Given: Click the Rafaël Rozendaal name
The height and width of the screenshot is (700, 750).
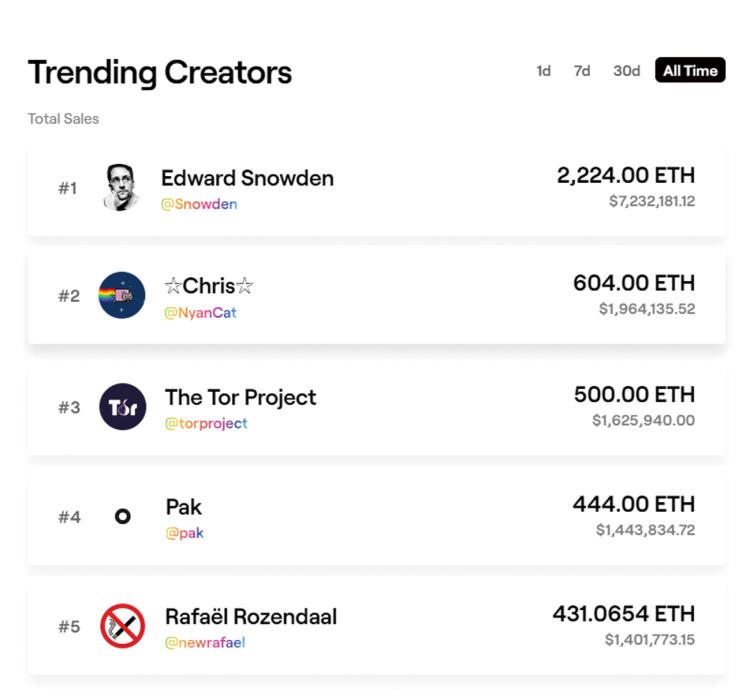Looking at the screenshot, I should pyautogui.click(x=251, y=616).
